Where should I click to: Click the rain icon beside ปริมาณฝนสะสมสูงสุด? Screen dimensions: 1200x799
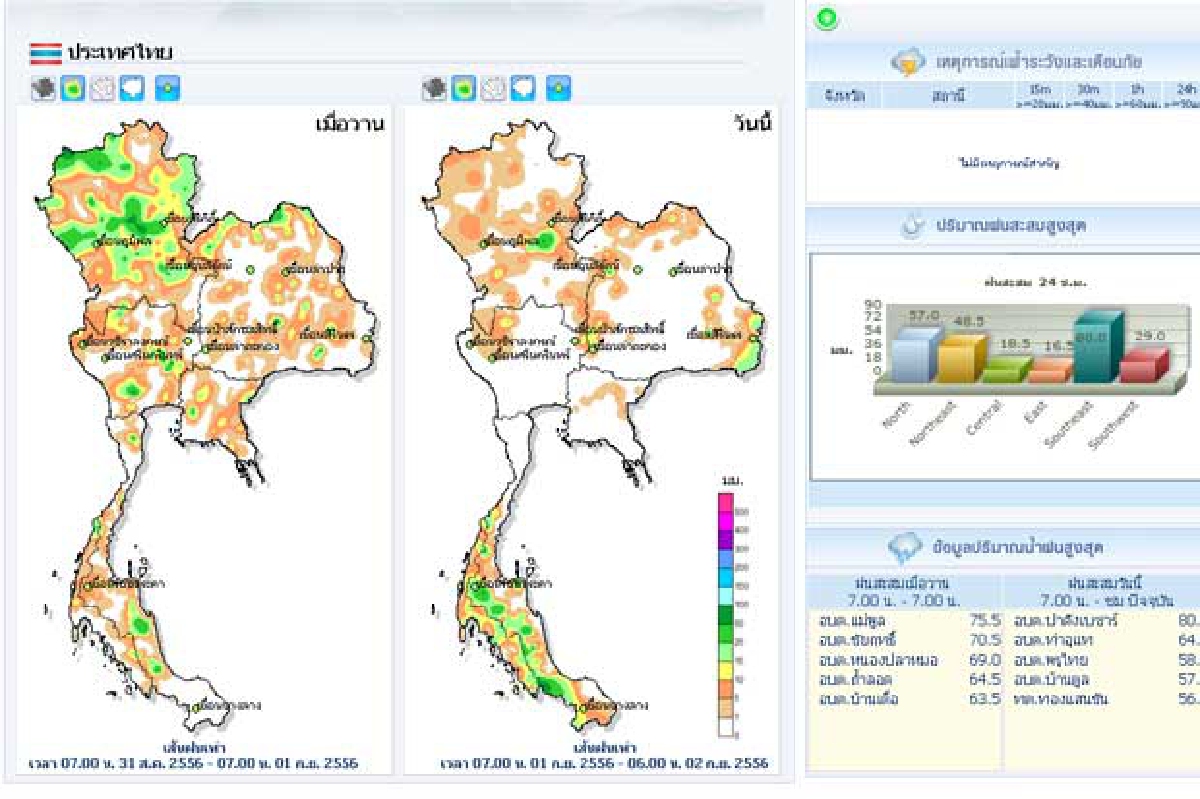point(912,226)
